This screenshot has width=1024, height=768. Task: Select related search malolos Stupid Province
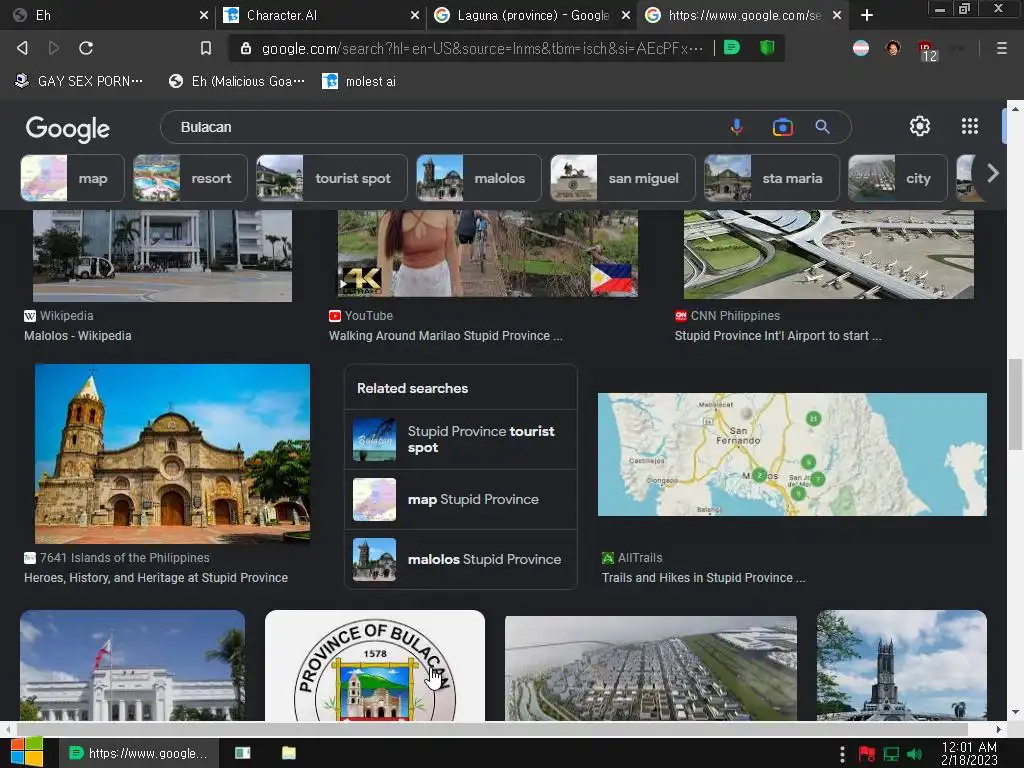(x=460, y=560)
